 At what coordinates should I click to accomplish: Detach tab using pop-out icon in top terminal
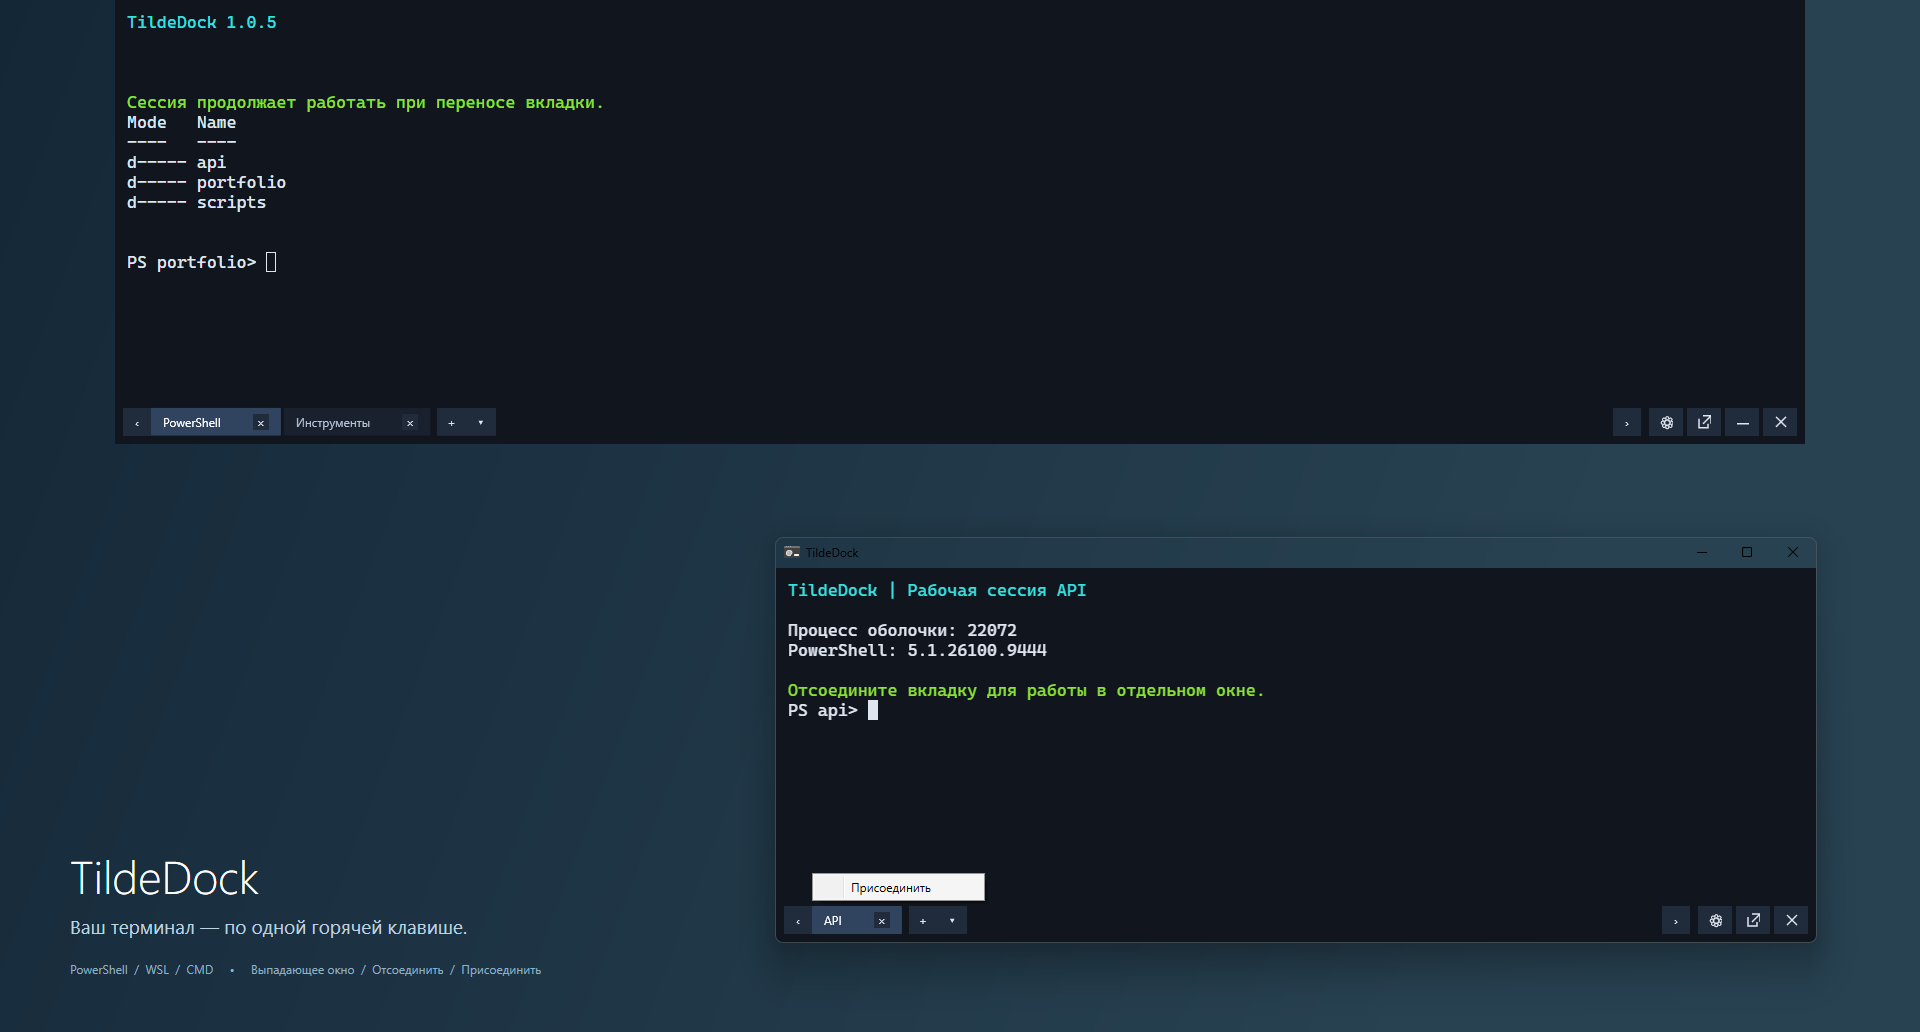(x=1704, y=422)
